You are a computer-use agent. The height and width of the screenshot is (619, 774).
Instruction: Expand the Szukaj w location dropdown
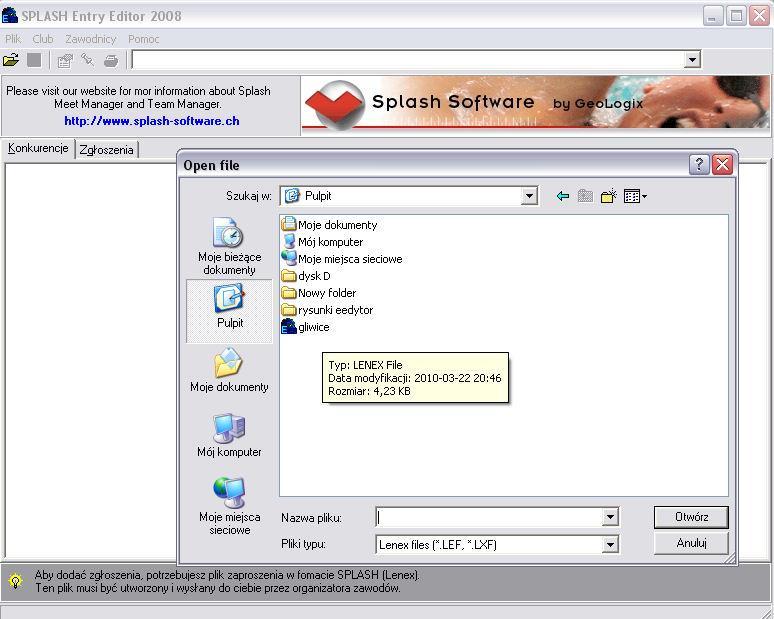click(529, 196)
